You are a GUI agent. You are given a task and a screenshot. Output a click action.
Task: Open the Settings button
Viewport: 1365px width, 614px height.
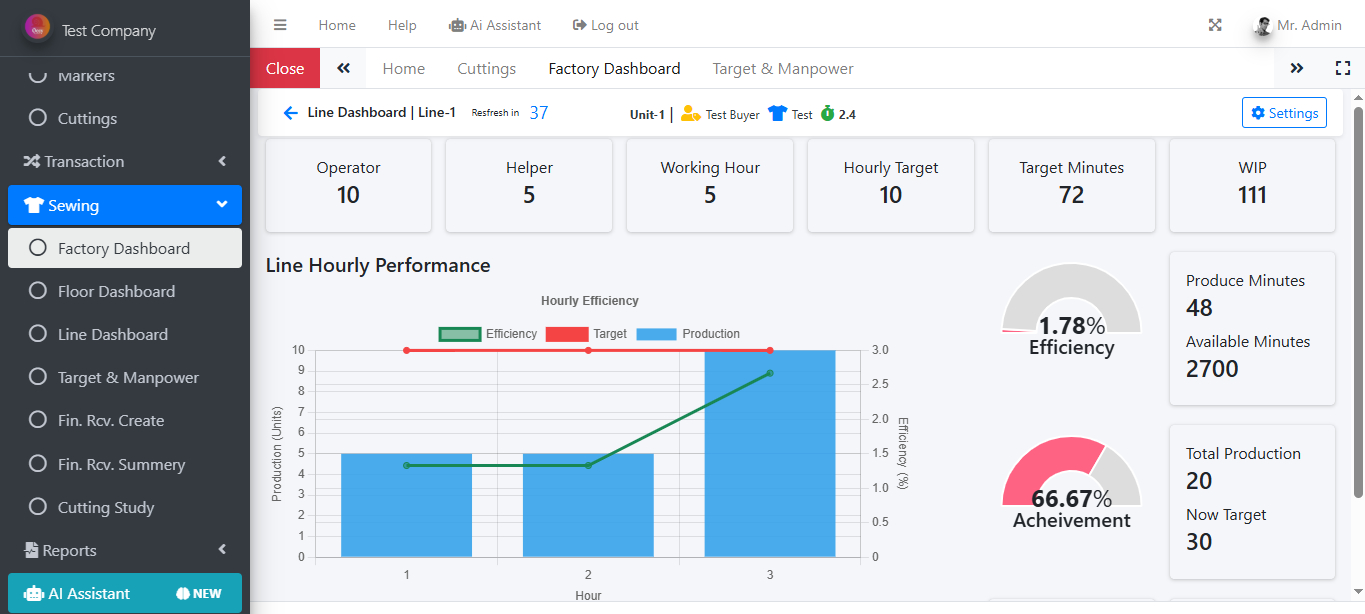coord(1284,113)
